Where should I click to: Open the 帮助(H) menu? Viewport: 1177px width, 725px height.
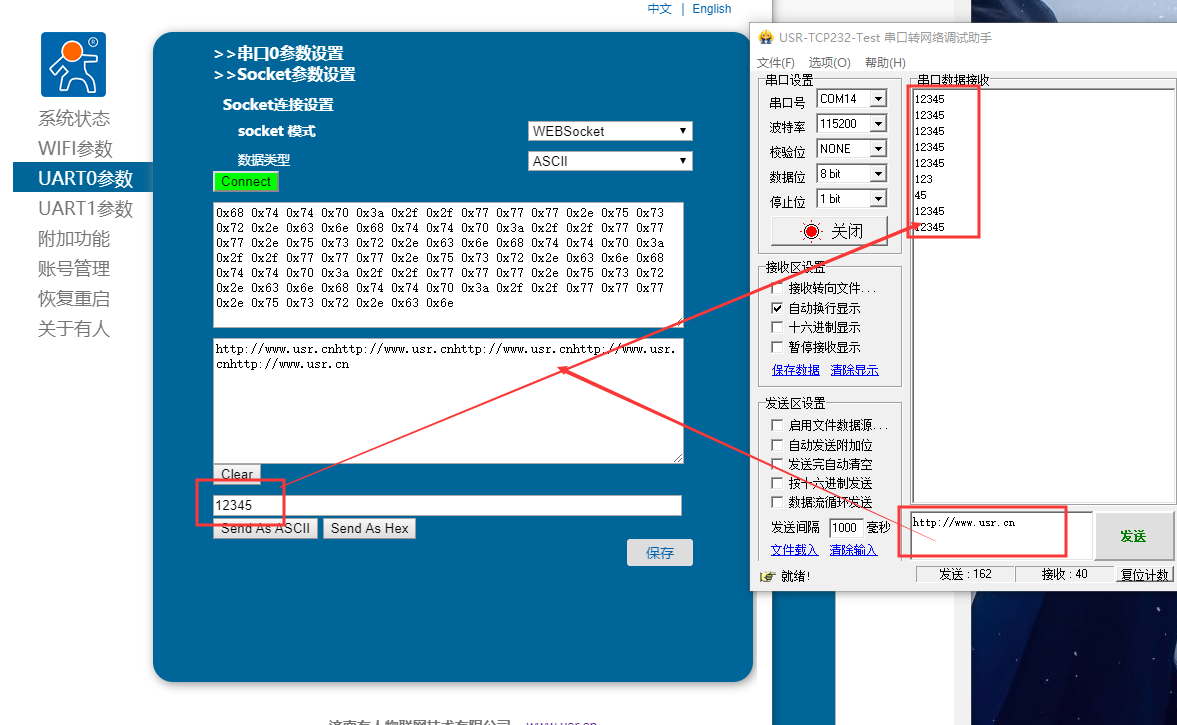885,63
